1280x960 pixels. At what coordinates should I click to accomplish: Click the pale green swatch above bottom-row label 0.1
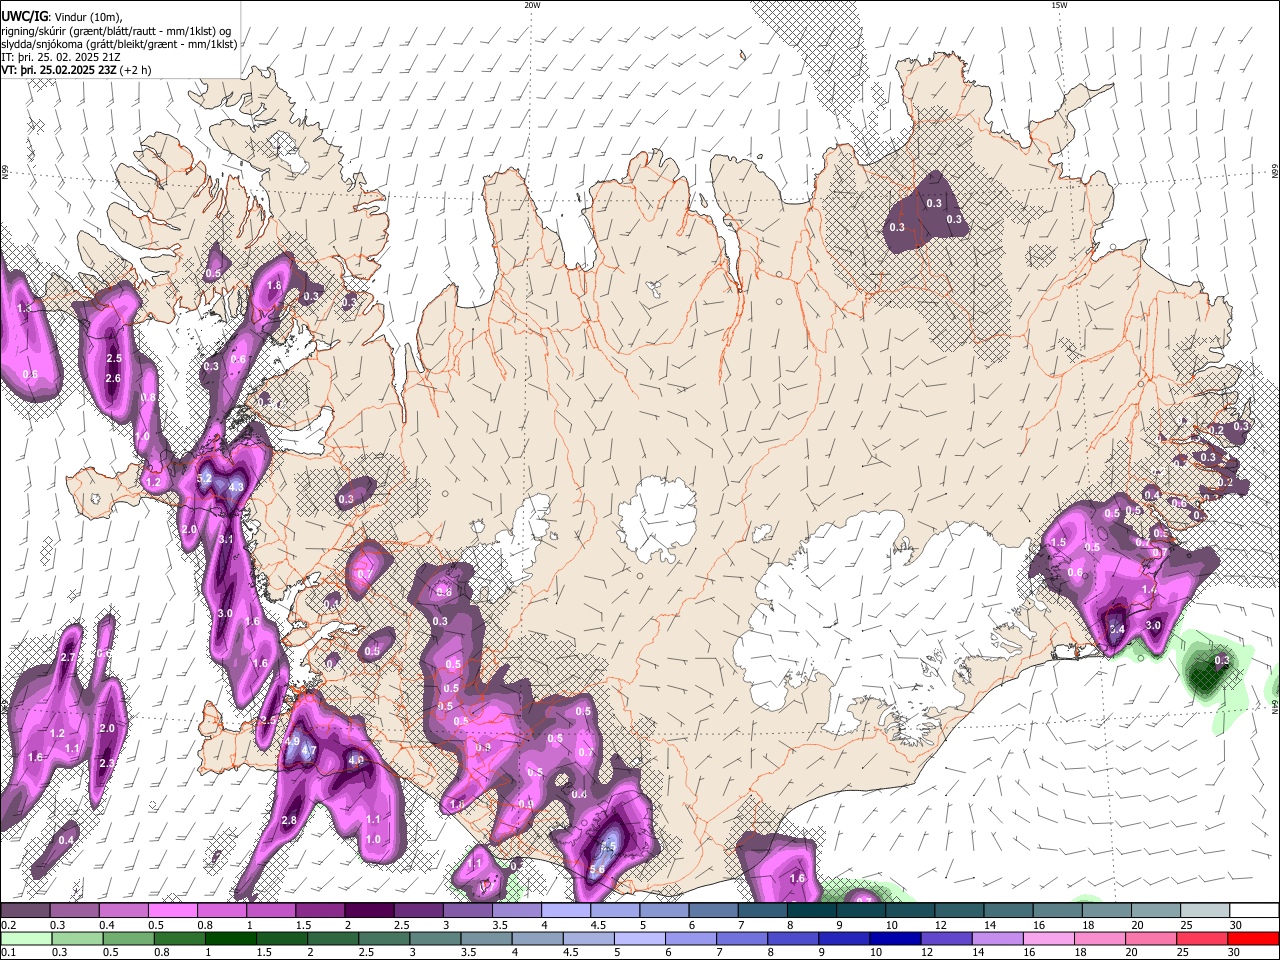tap(25, 939)
